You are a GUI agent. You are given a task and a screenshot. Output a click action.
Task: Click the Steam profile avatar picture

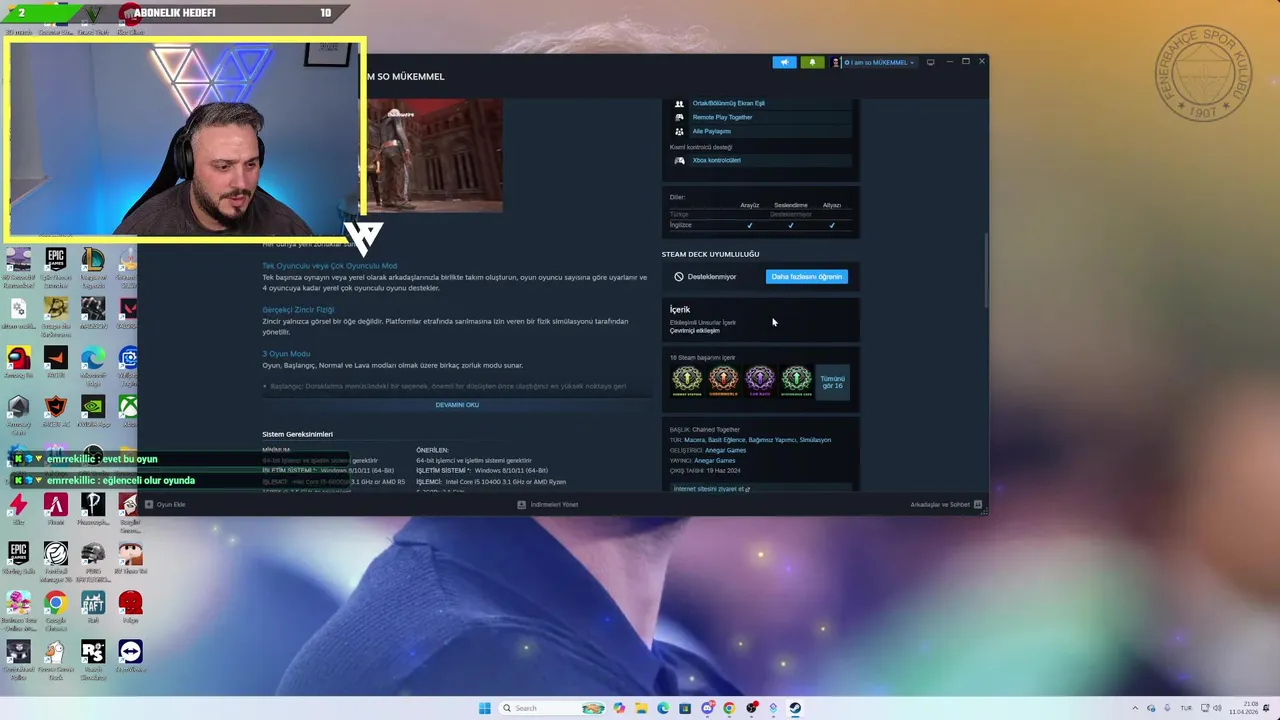tap(836, 62)
